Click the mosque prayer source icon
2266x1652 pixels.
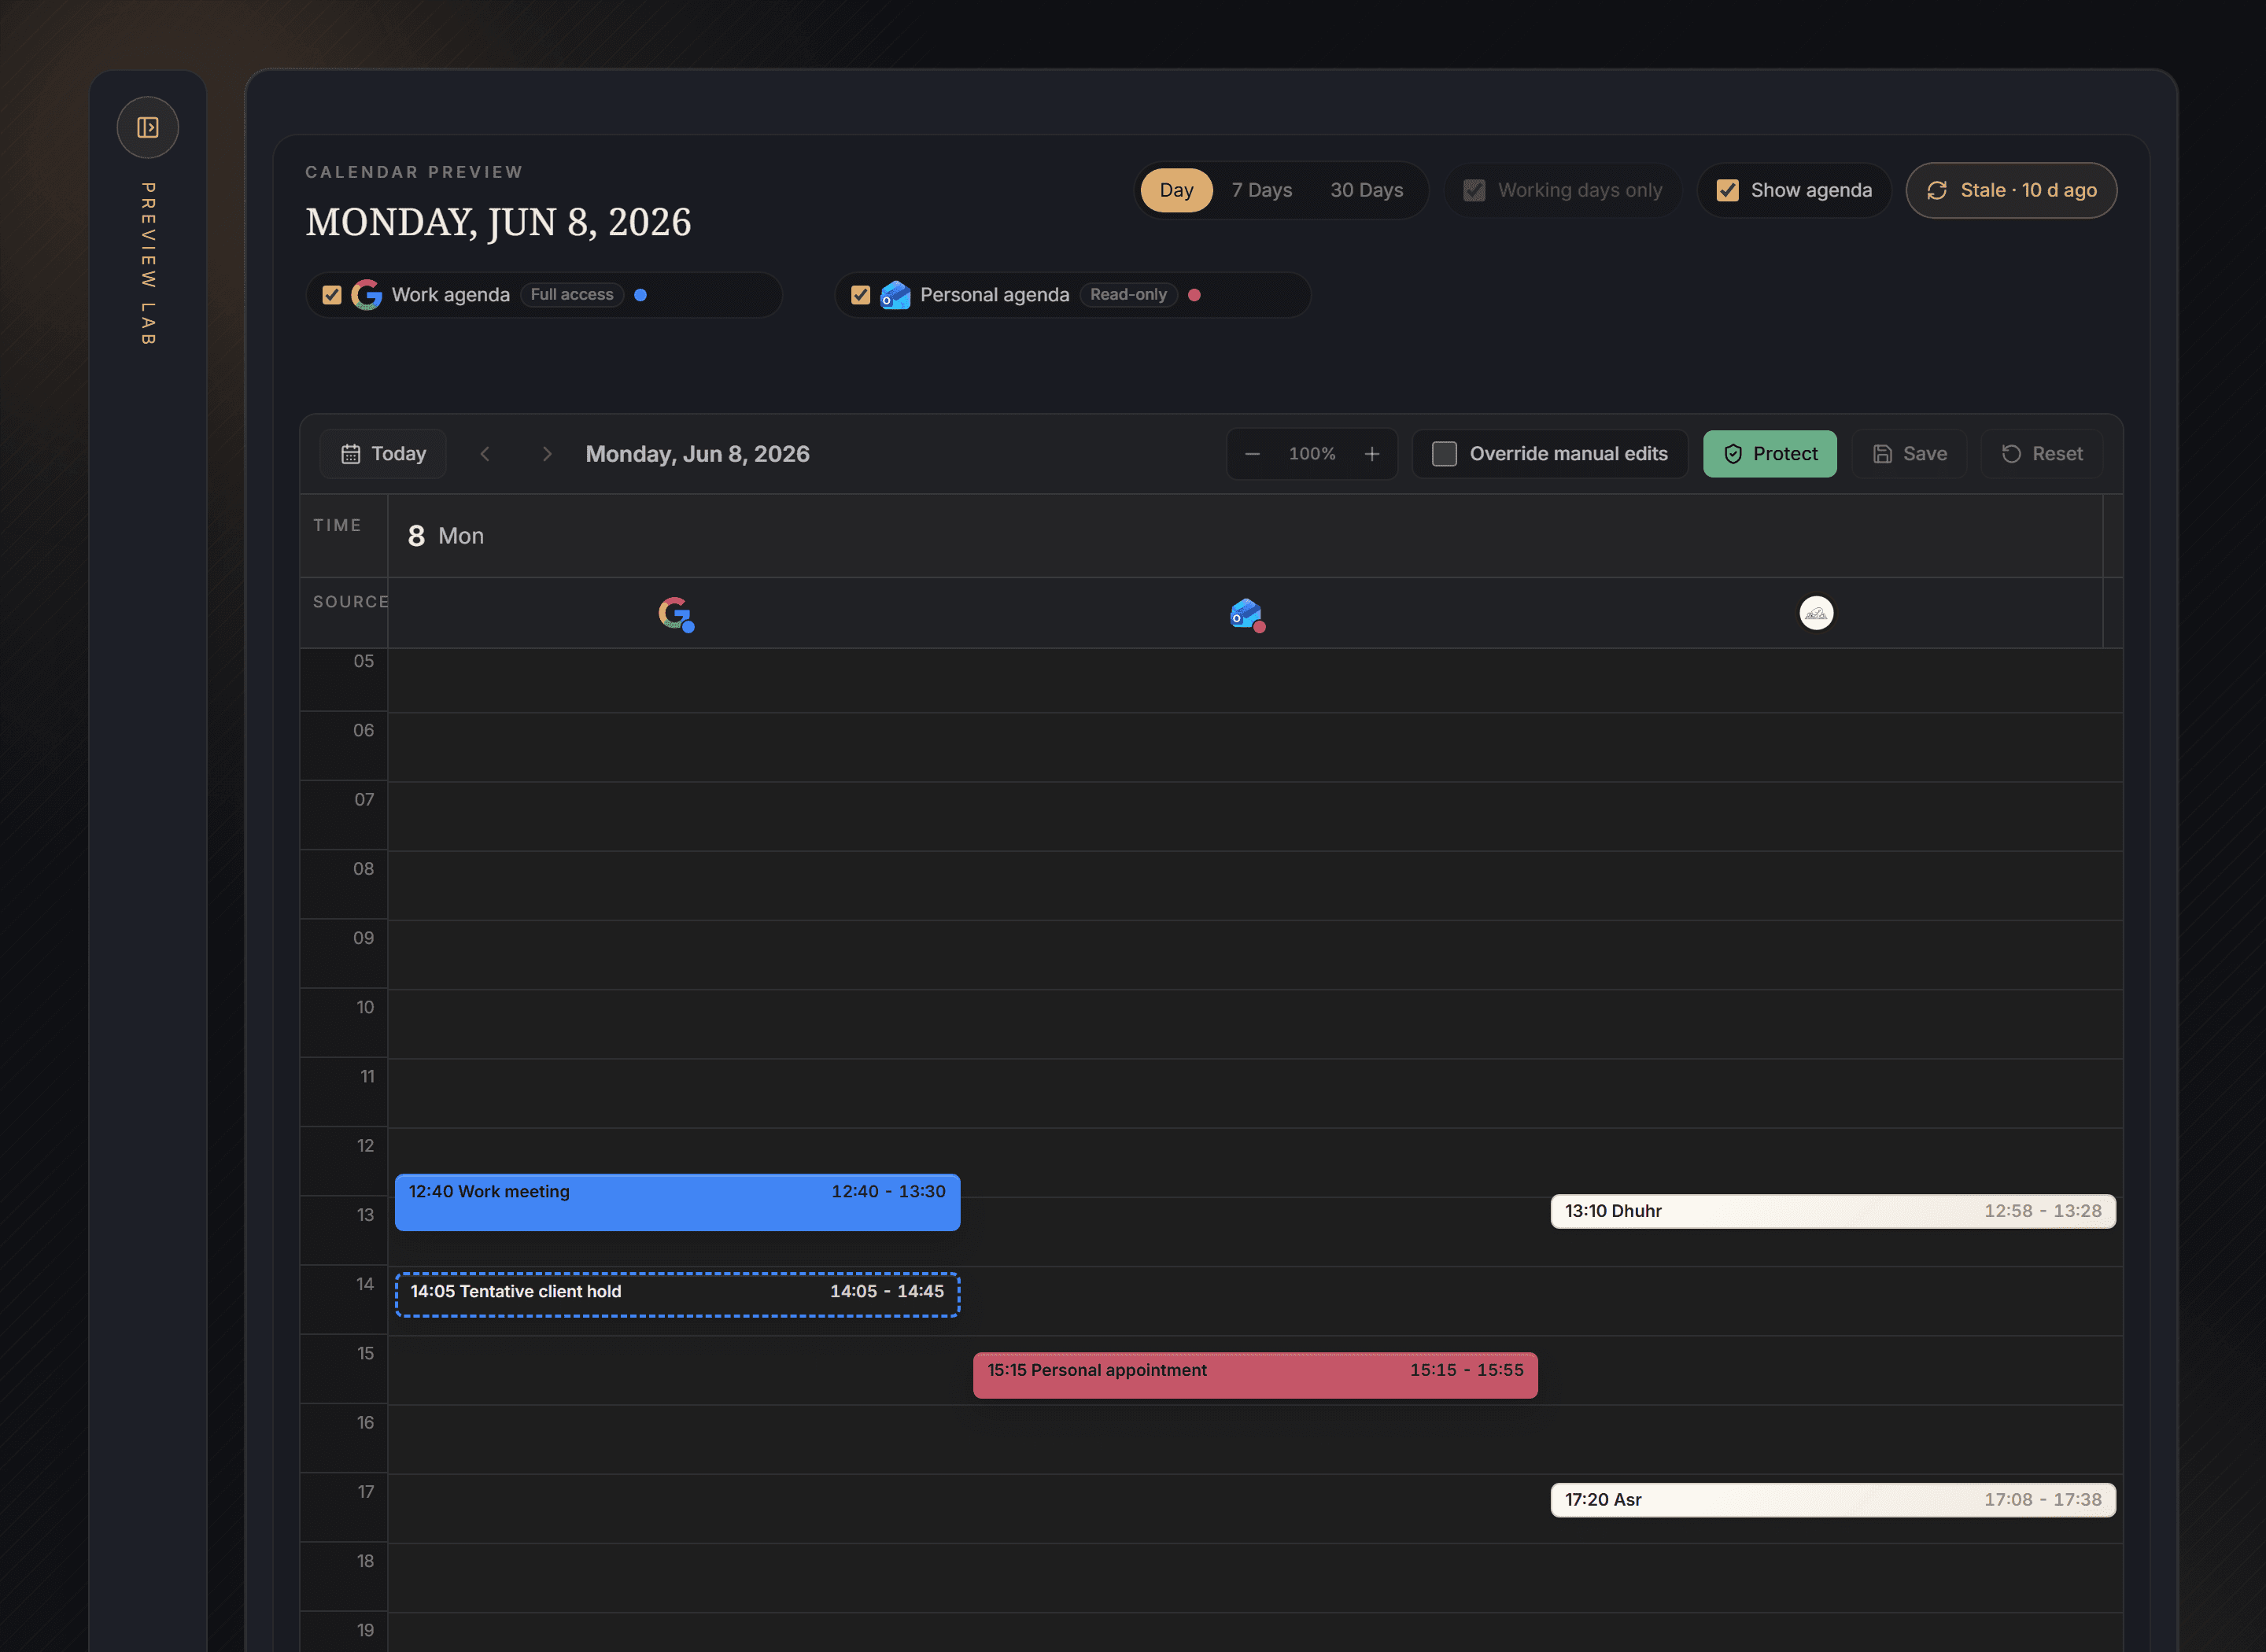pos(1816,613)
